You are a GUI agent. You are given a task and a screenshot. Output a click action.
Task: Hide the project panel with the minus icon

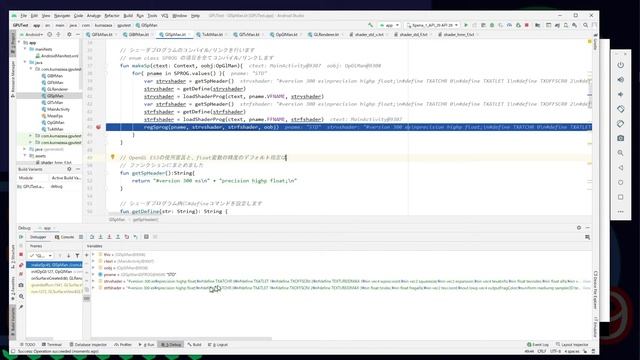[x=78, y=35]
